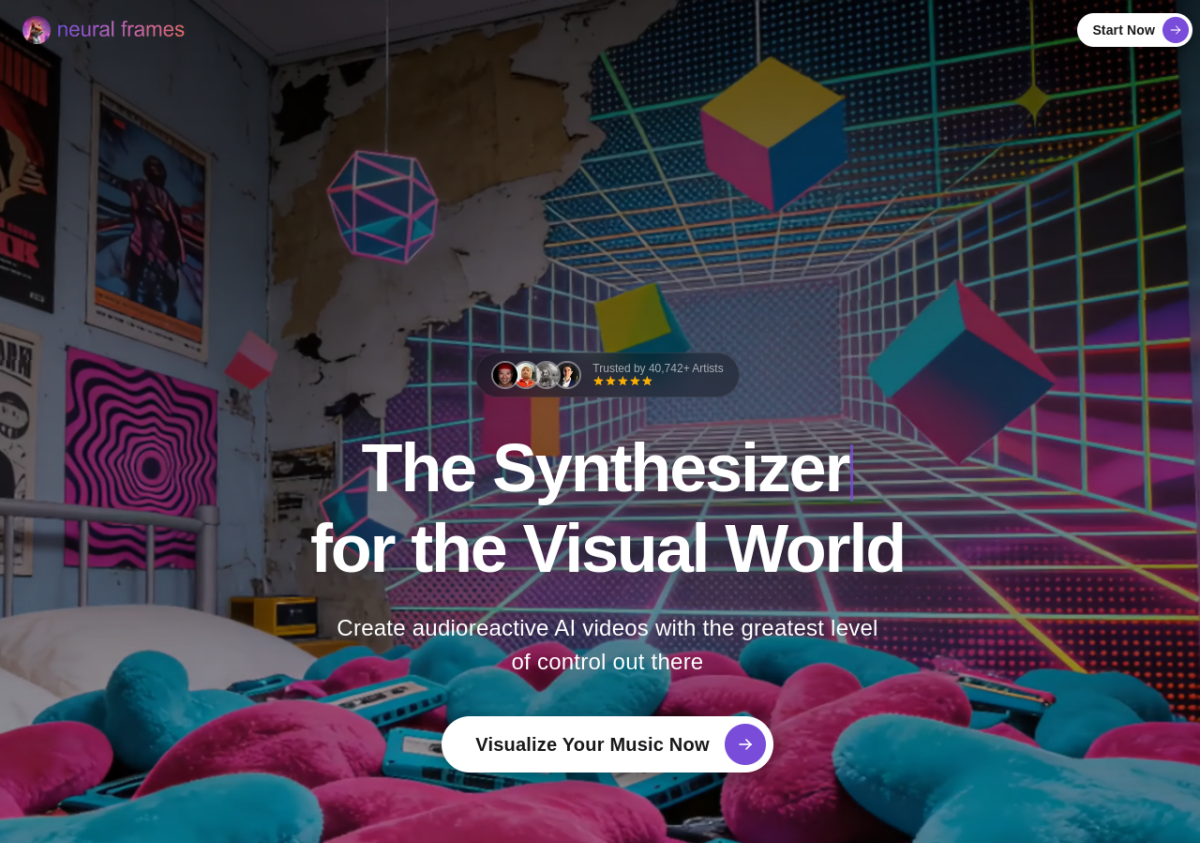This screenshot has height=843, width=1200.
Task: Click the purple arrow circle in Visualize button
Action: tap(745, 744)
